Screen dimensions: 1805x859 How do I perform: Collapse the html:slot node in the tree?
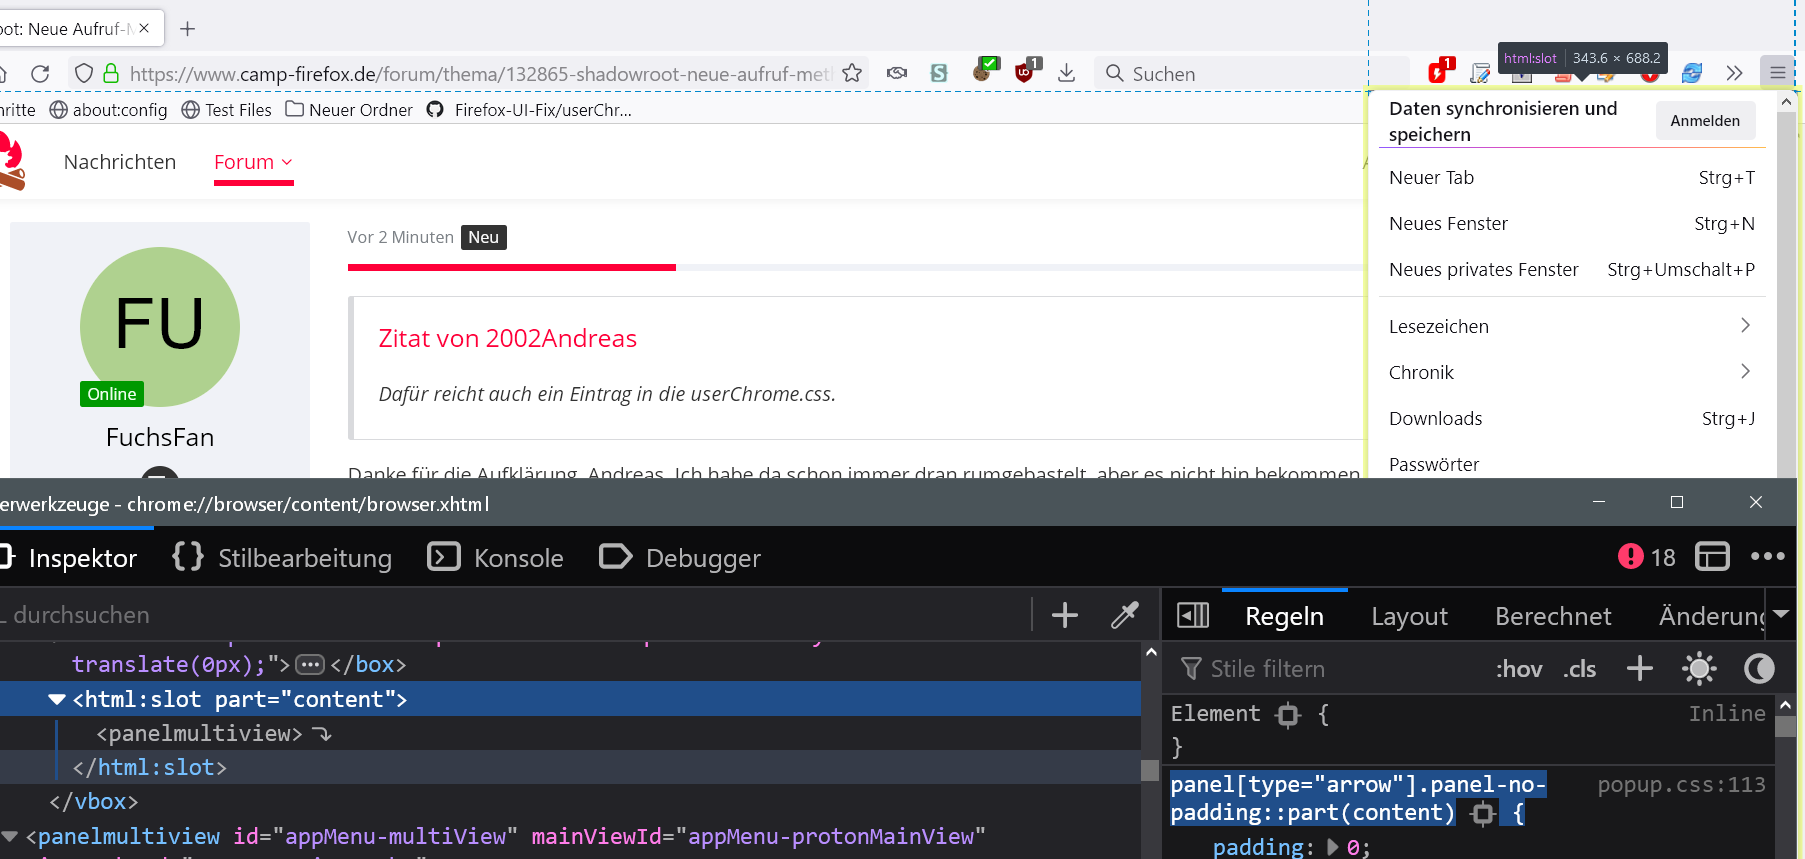coord(57,700)
